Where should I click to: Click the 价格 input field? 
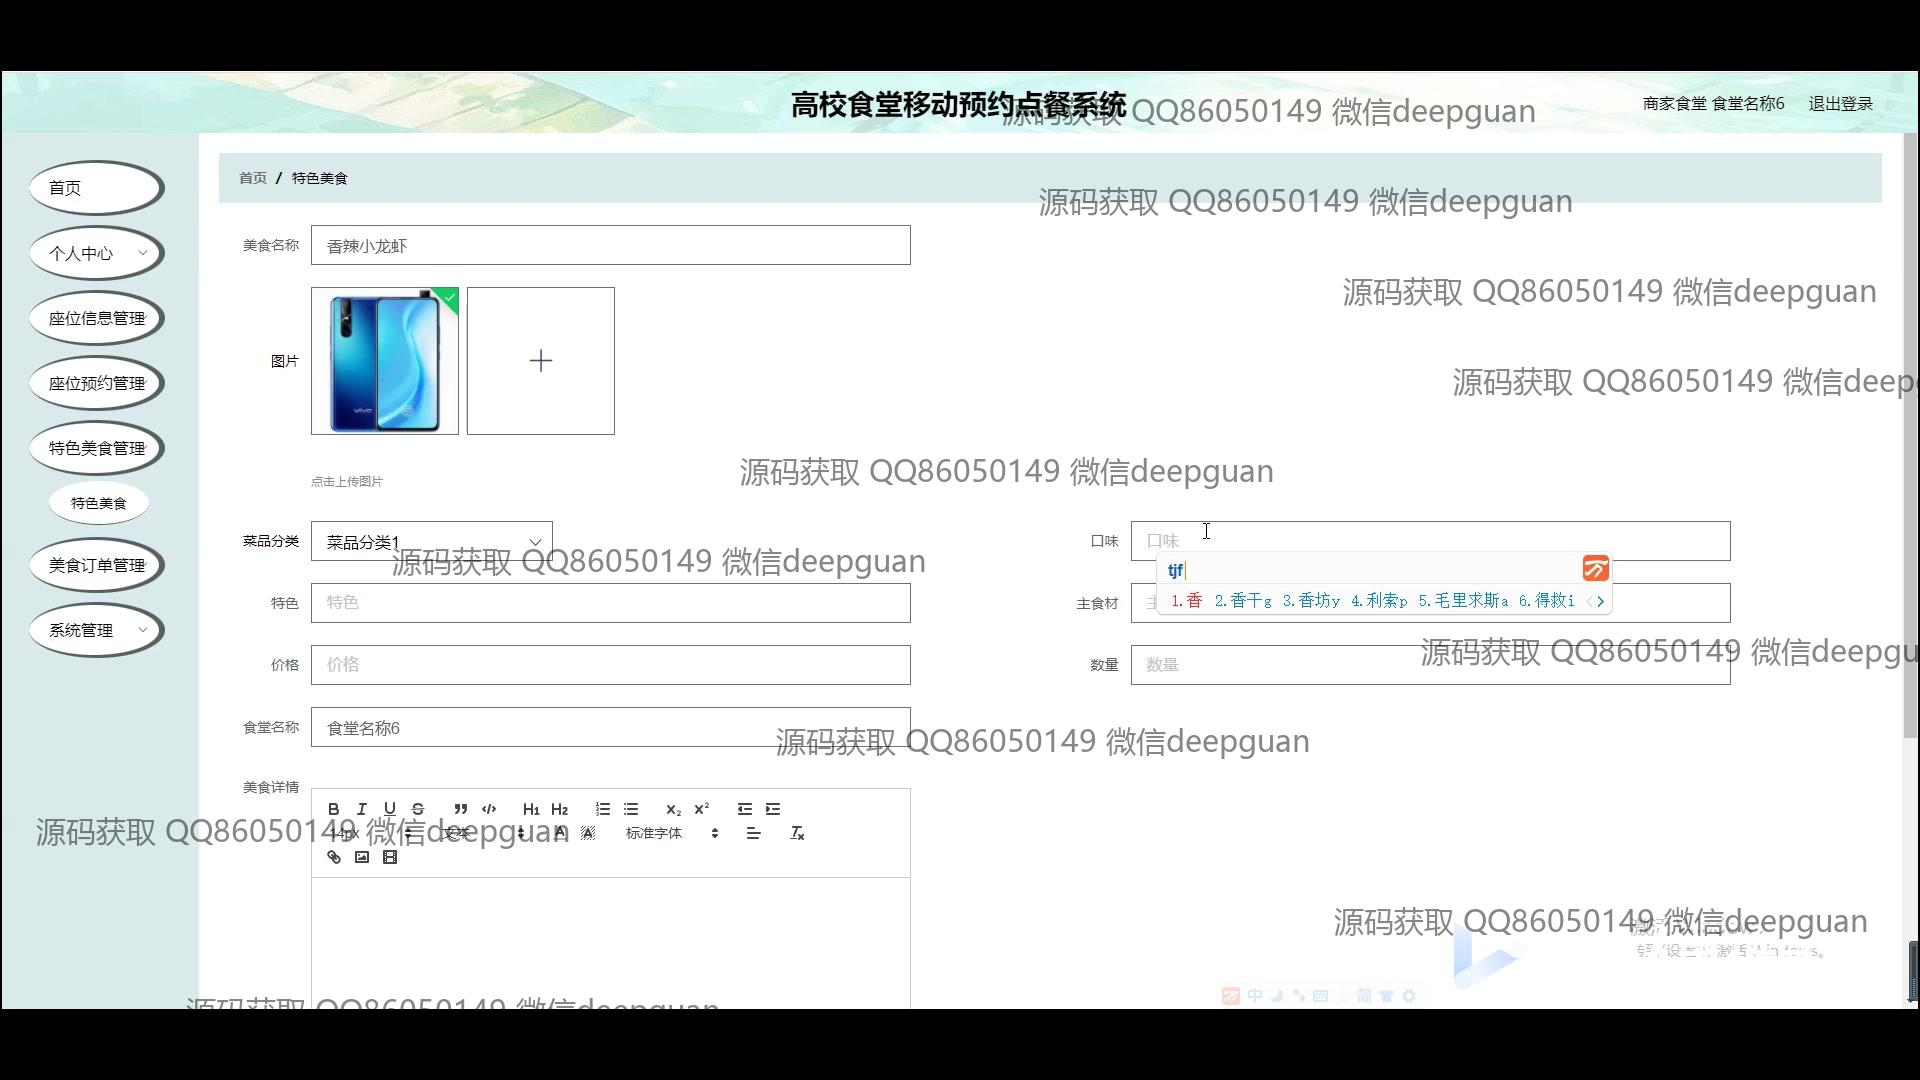610,665
